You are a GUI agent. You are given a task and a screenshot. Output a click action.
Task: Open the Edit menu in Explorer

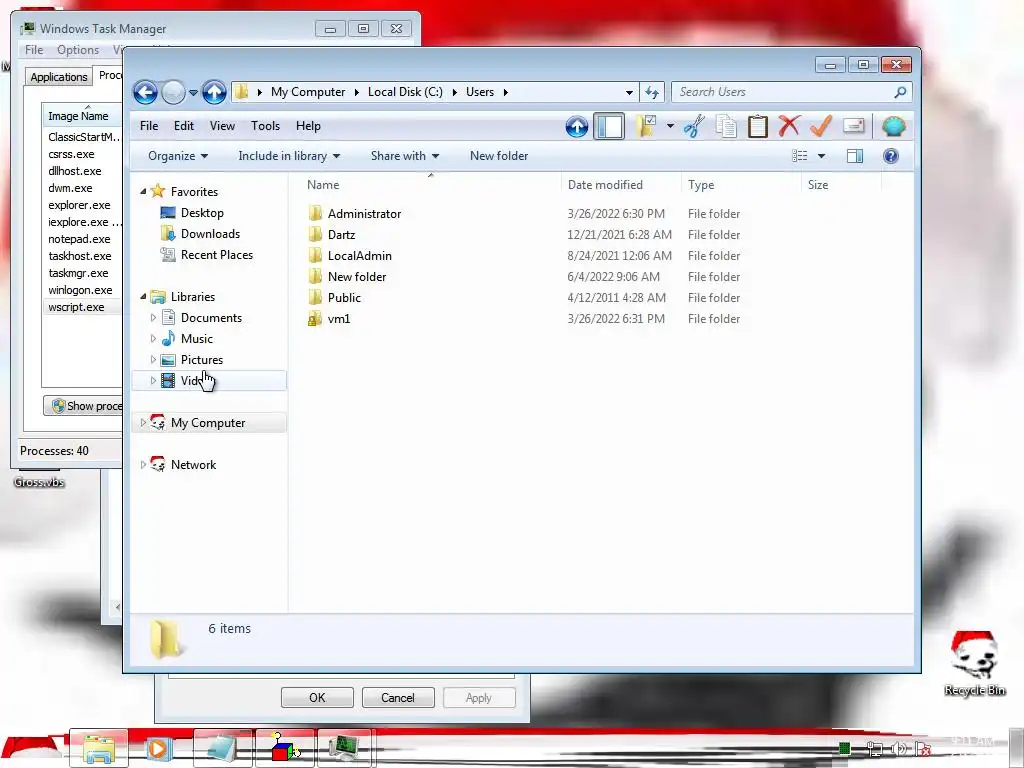click(184, 126)
